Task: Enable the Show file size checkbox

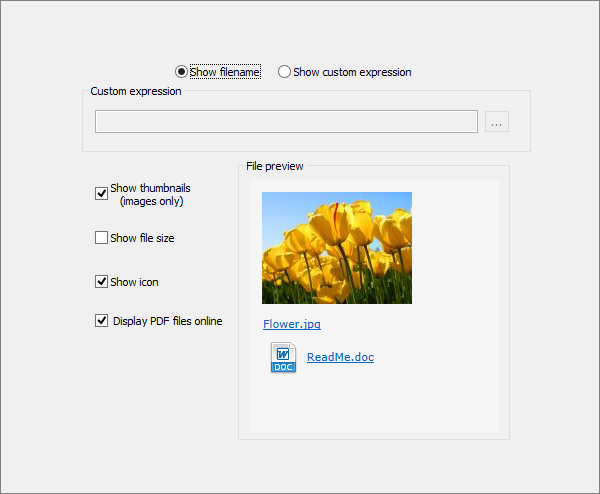Action: pos(101,238)
